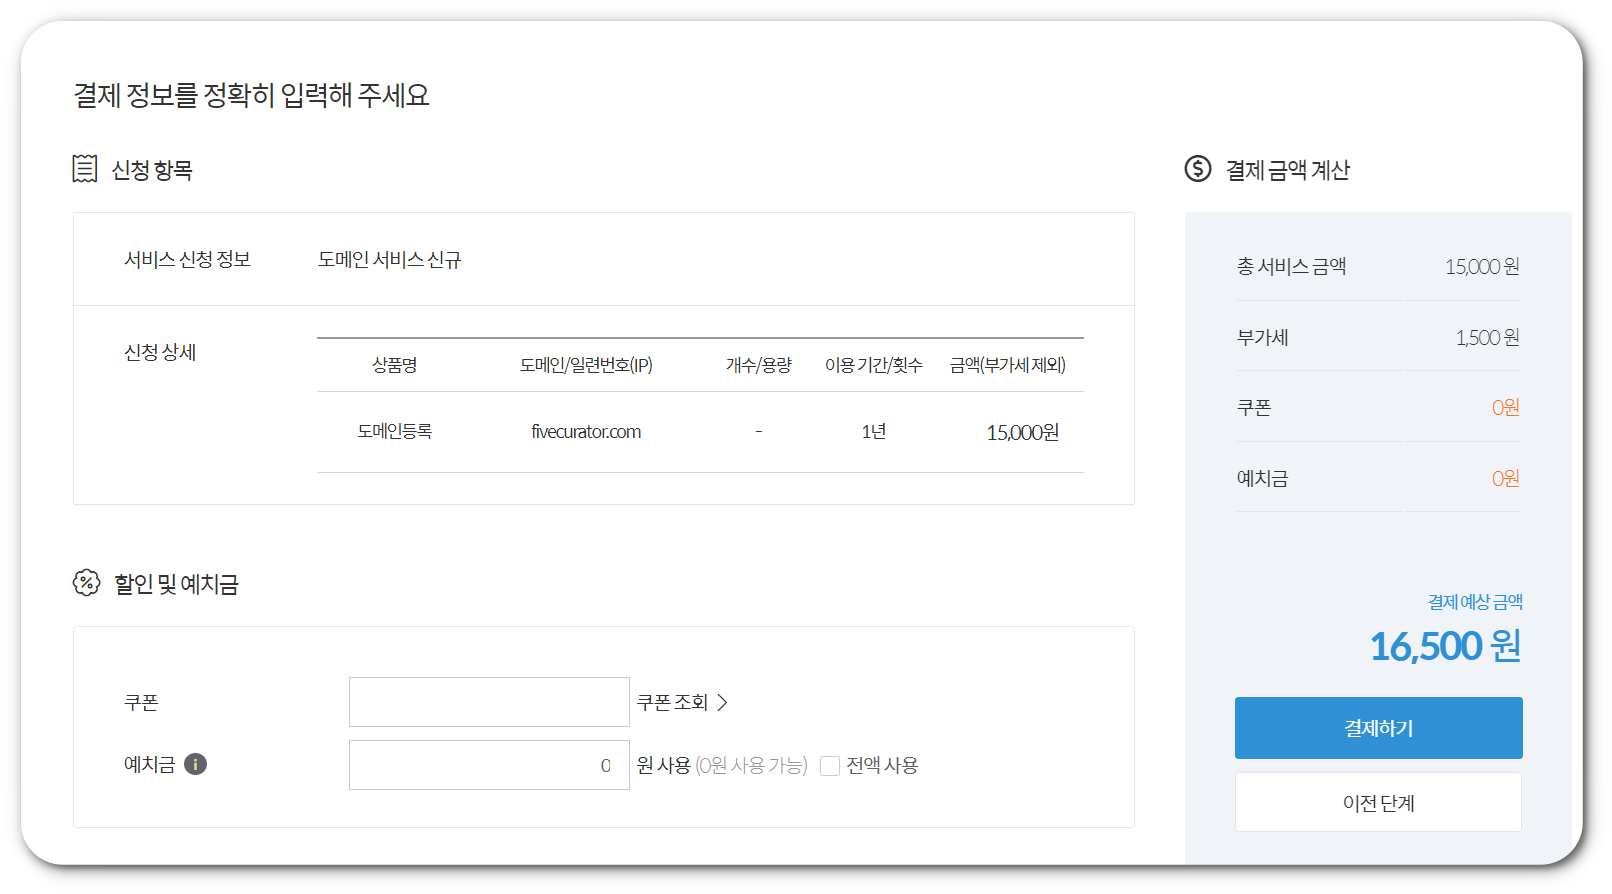
Task: Focus the 예치금 amount input field
Action: click(489, 765)
